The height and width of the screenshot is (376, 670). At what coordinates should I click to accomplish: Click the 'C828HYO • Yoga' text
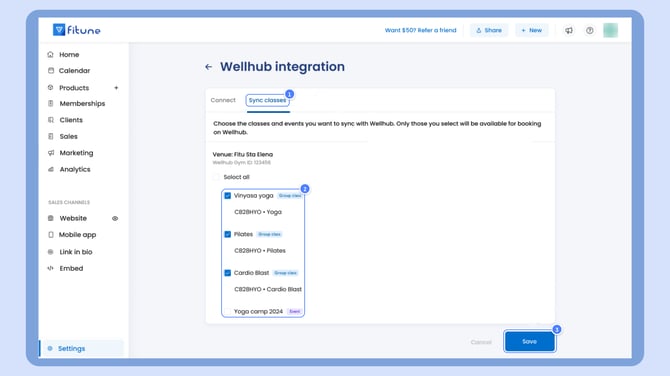258,212
